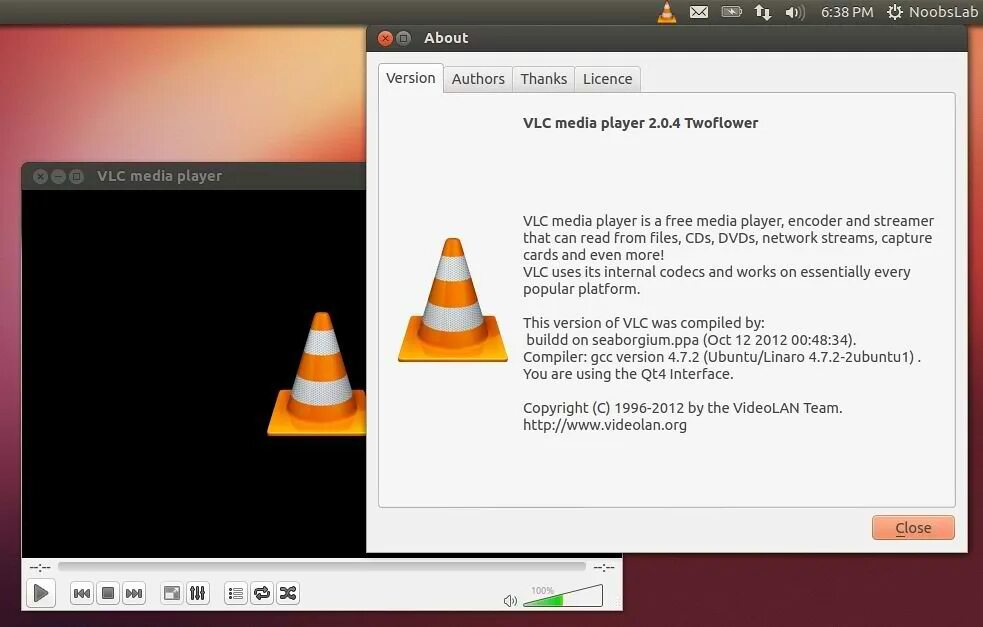Viewport: 983px width, 627px height.
Task: Select the Version tab
Action: click(411, 78)
